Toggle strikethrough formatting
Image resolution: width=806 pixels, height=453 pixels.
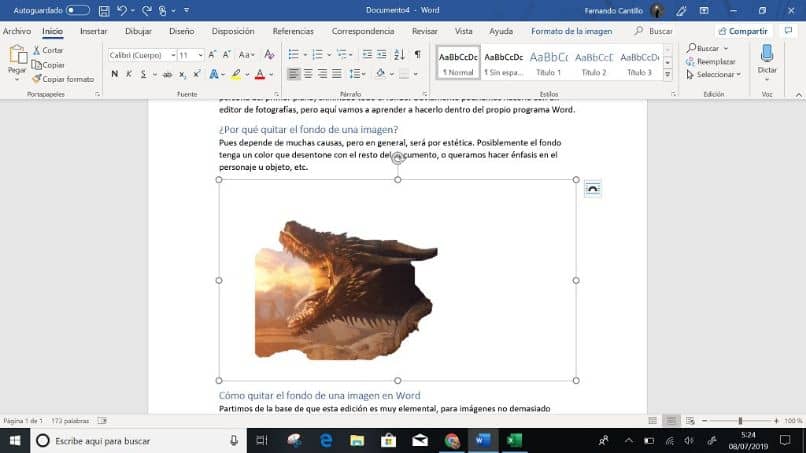167,74
